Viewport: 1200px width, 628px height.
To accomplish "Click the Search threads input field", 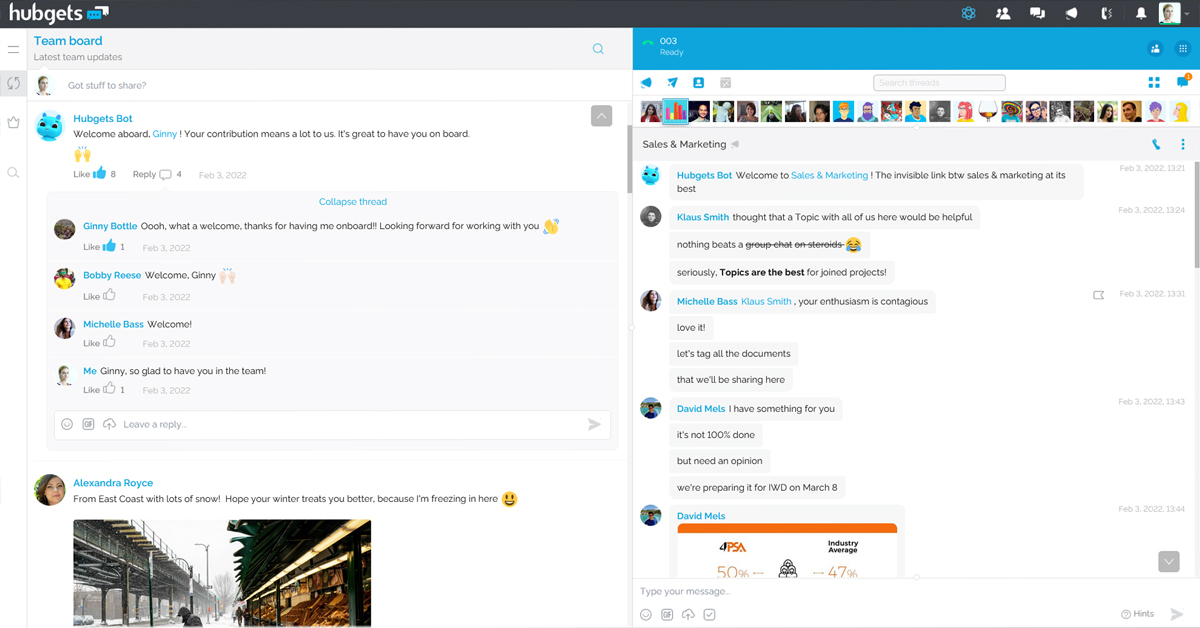I will [939, 83].
